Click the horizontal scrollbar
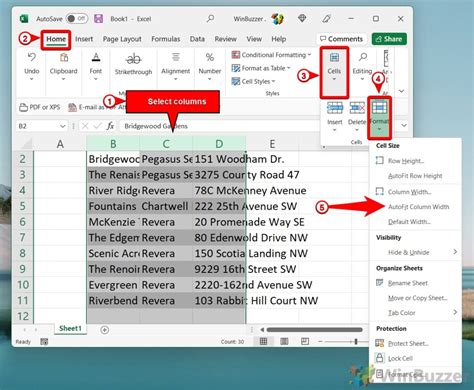 point(314,330)
